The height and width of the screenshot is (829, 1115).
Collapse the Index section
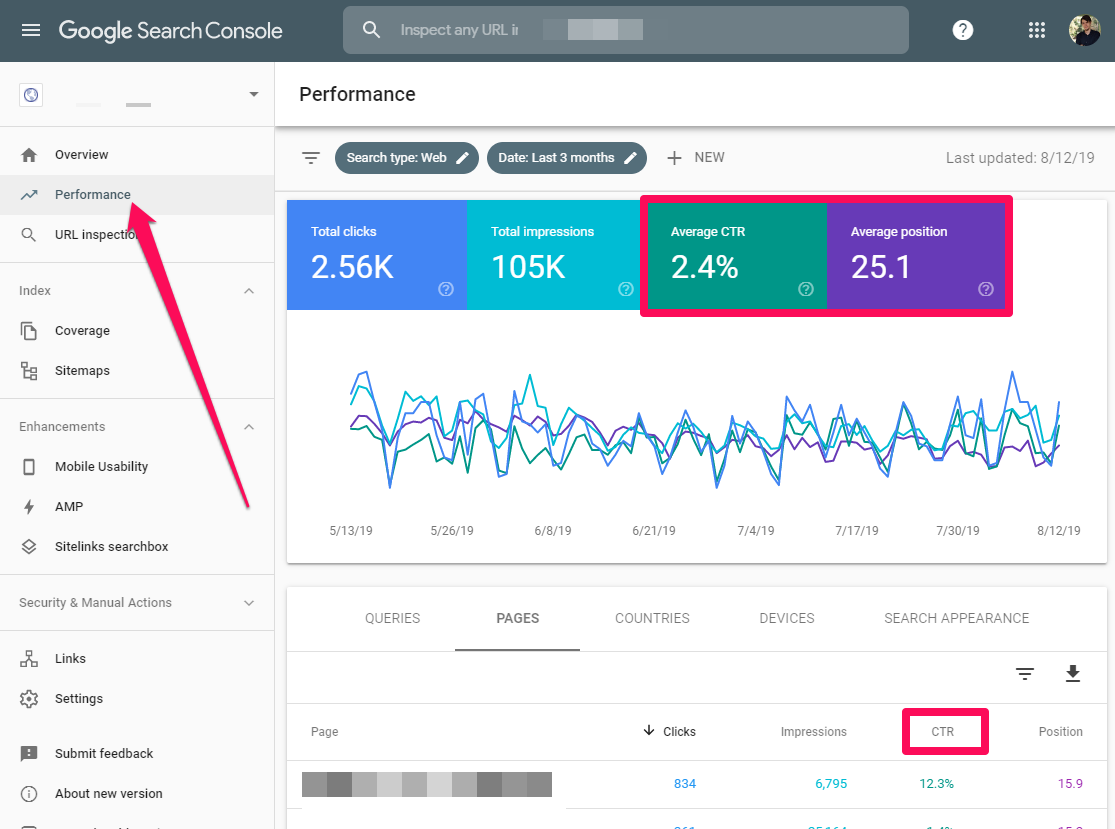(249, 291)
